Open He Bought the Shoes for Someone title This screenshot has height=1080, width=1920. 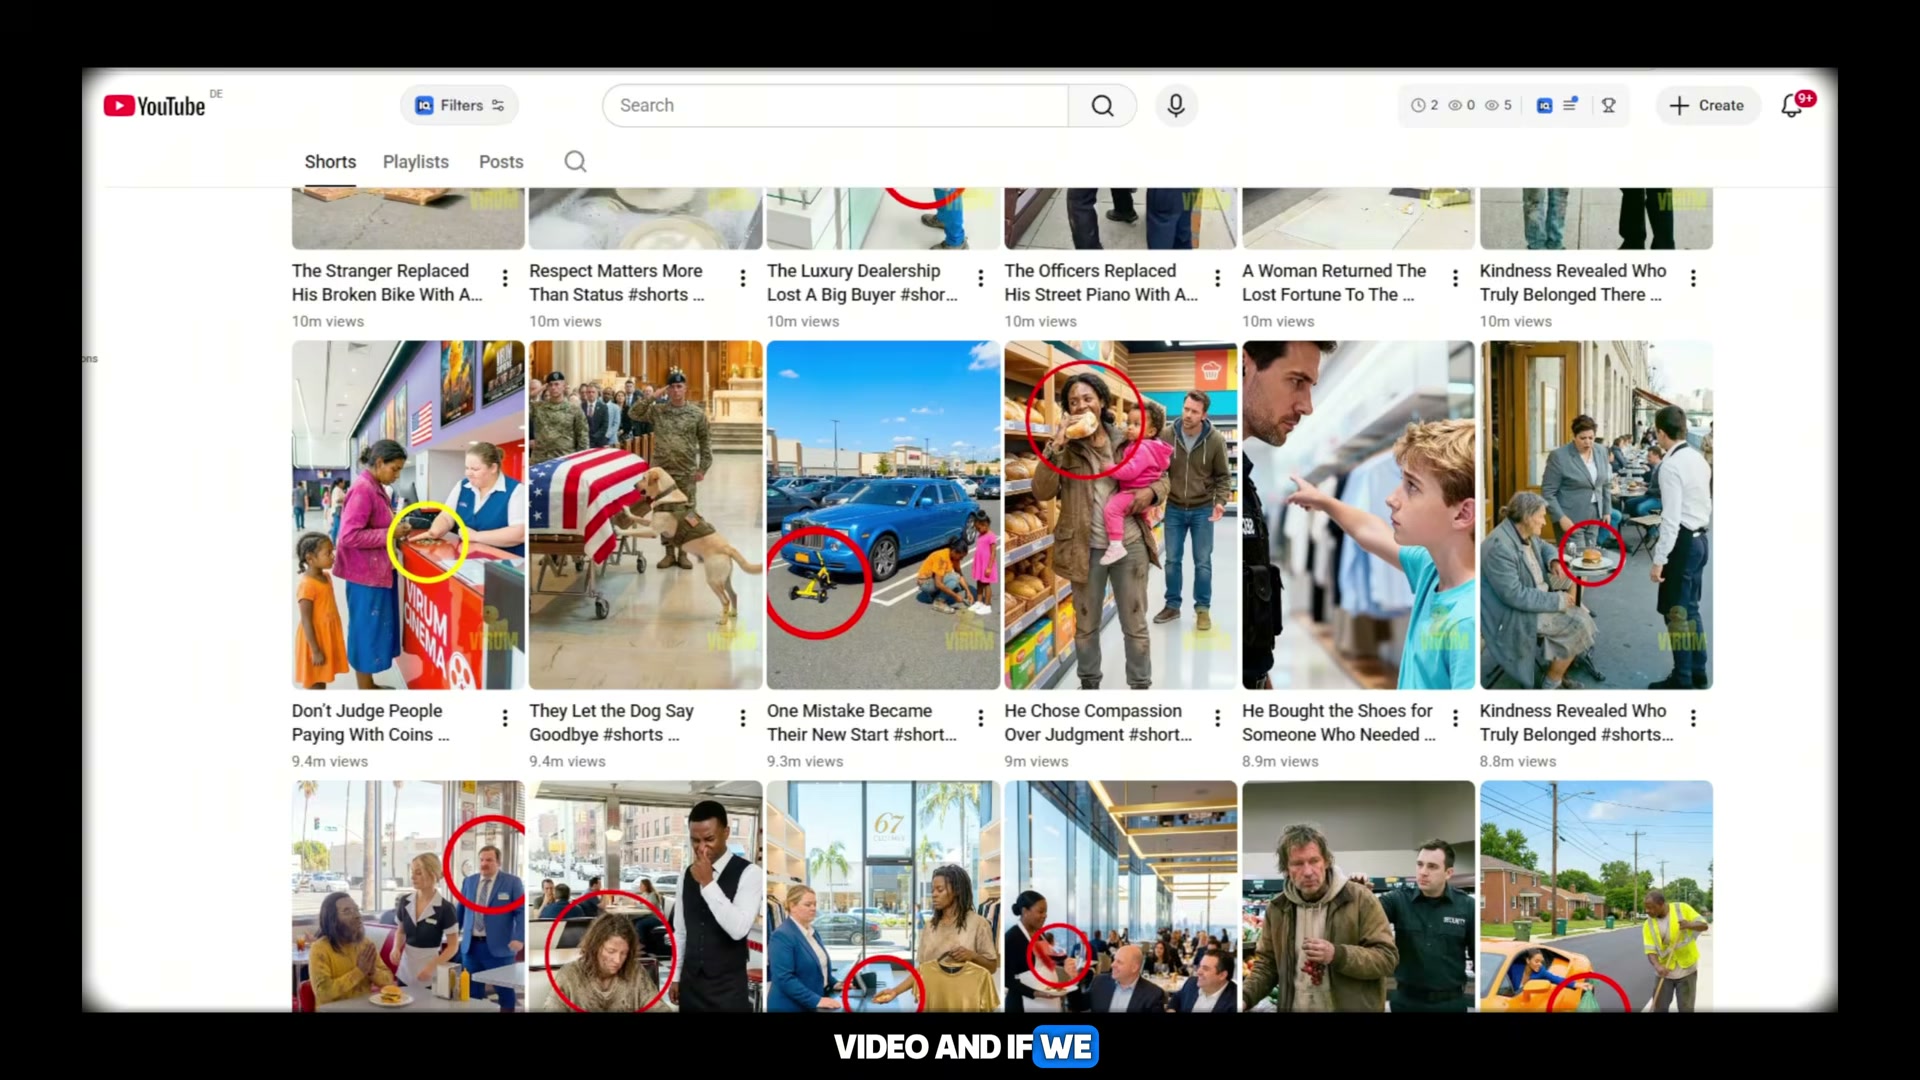pyautogui.click(x=1339, y=723)
